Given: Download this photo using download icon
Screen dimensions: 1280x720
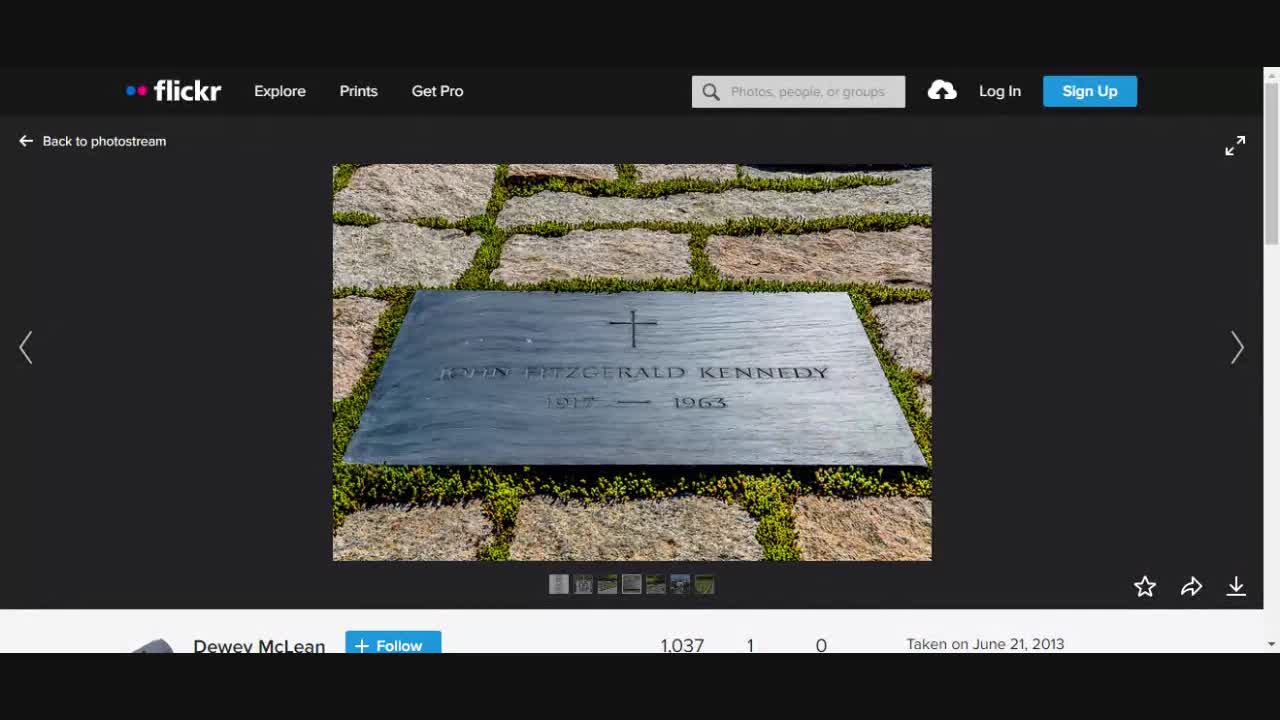Looking at the screenshot, I should pyautogui.click(x=1236, y=587).
